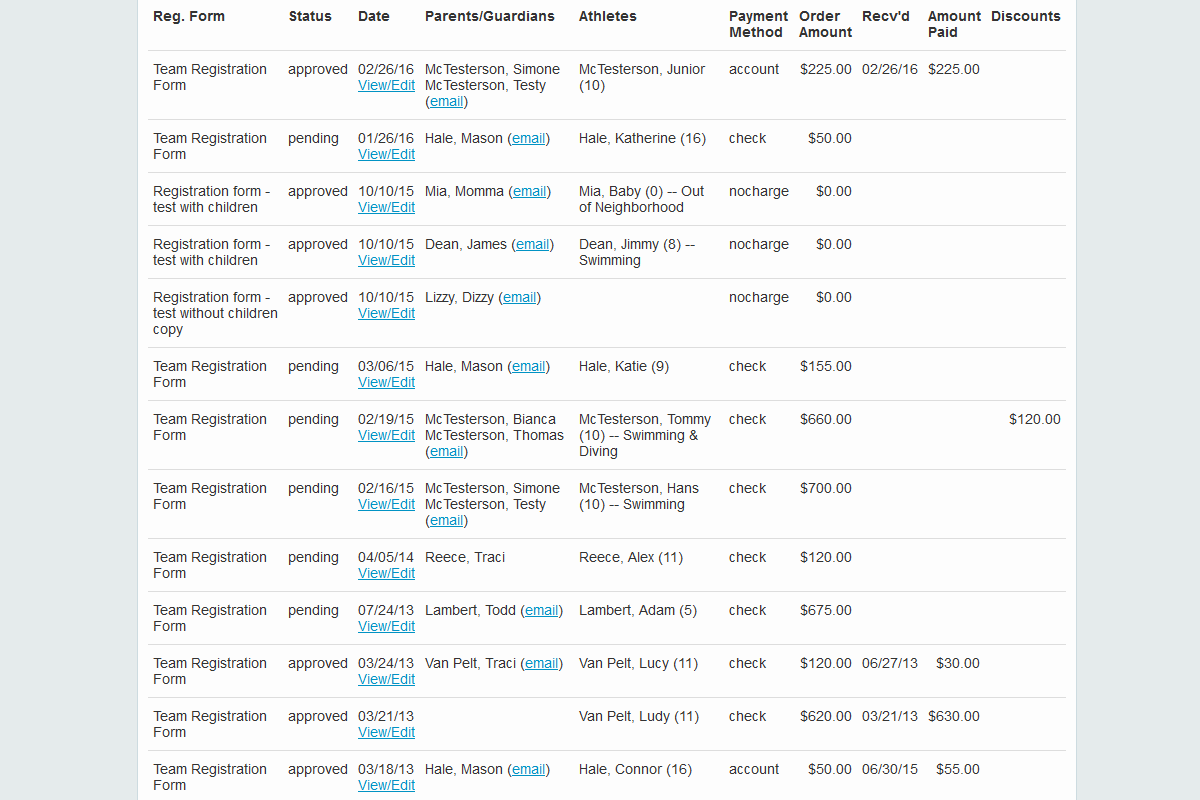Open View/Edit for Lambert, Adam's 07/24/13 form

(386, 627)
